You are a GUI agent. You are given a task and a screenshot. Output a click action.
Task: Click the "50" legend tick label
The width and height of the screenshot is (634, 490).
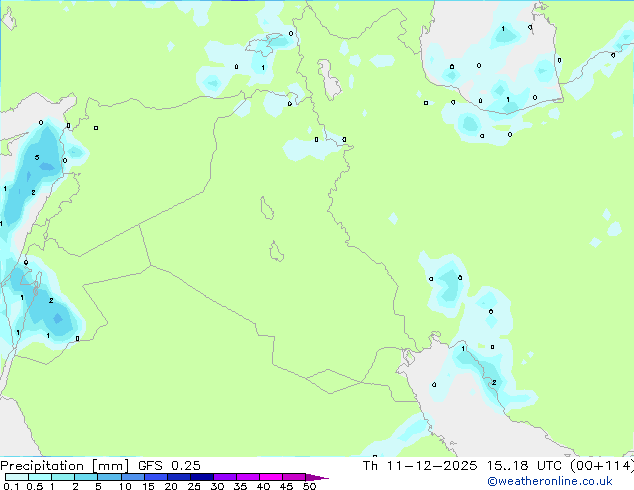[310, 486]
